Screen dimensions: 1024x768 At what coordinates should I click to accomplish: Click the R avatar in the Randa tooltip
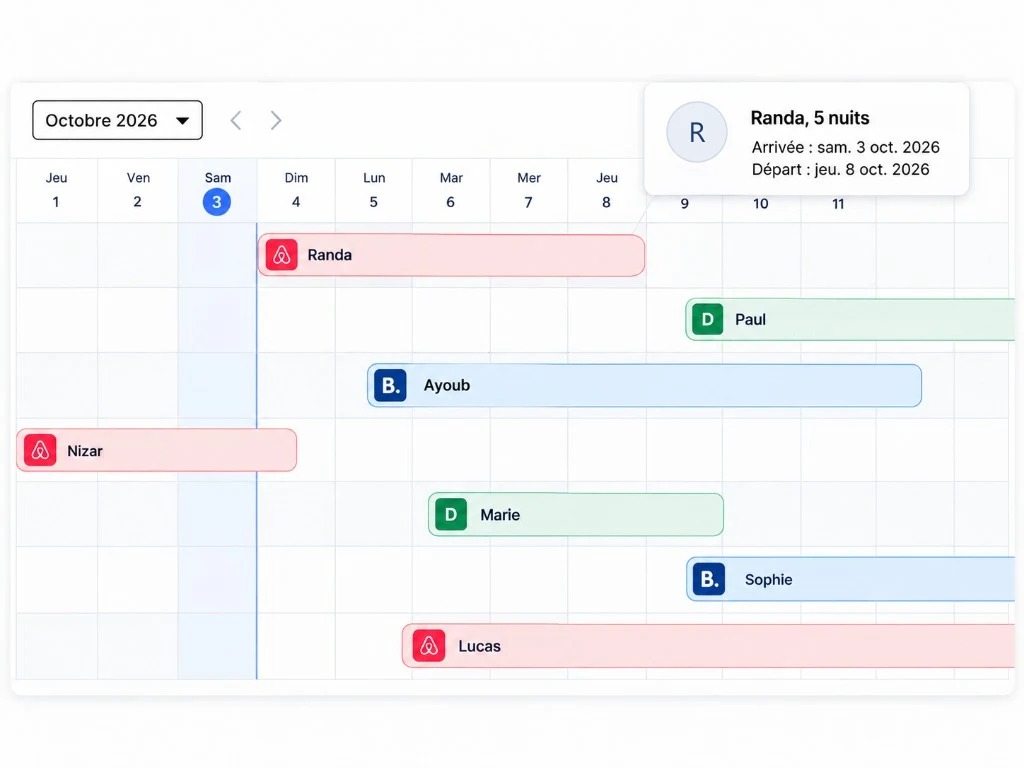click(x=697, y=133)
